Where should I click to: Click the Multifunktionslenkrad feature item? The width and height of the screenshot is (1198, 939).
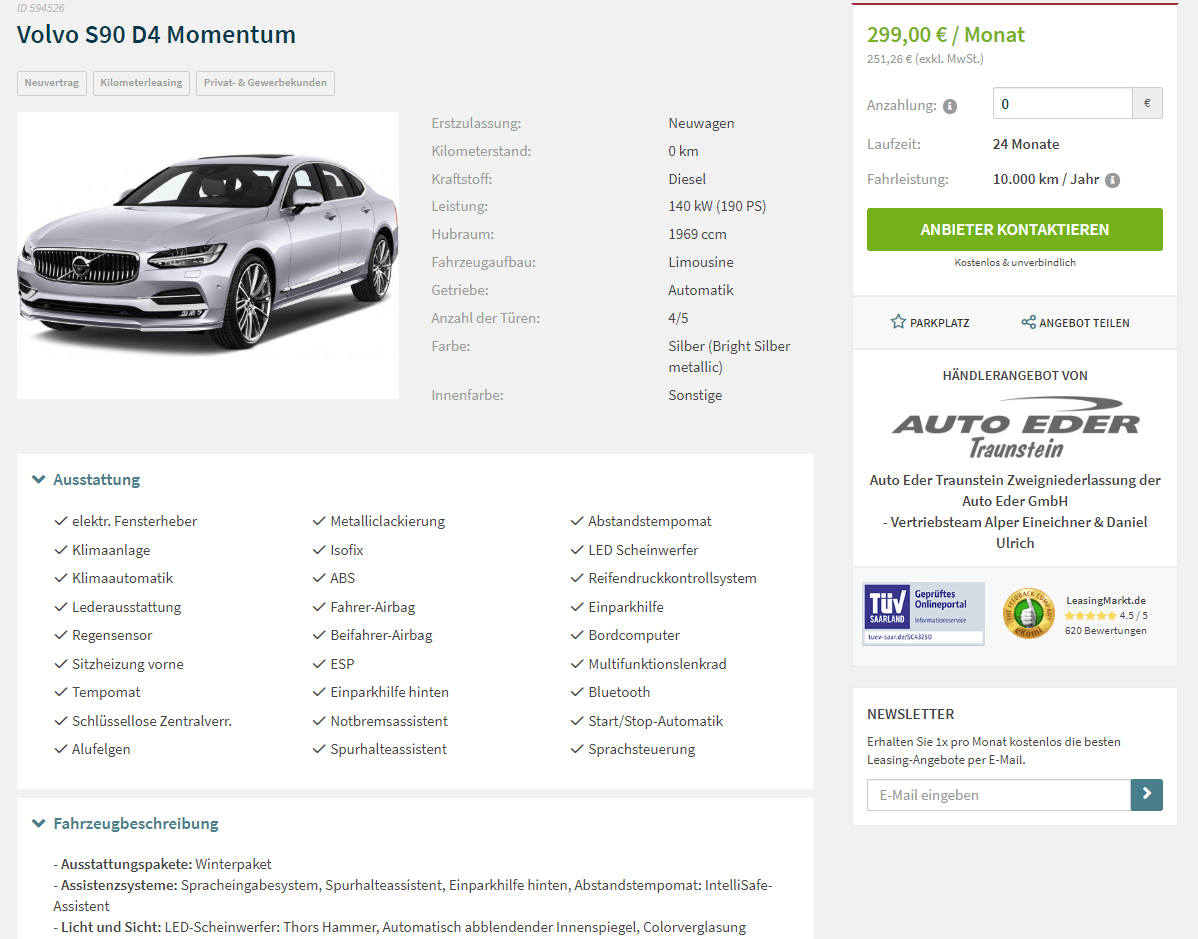coord(649,664)
